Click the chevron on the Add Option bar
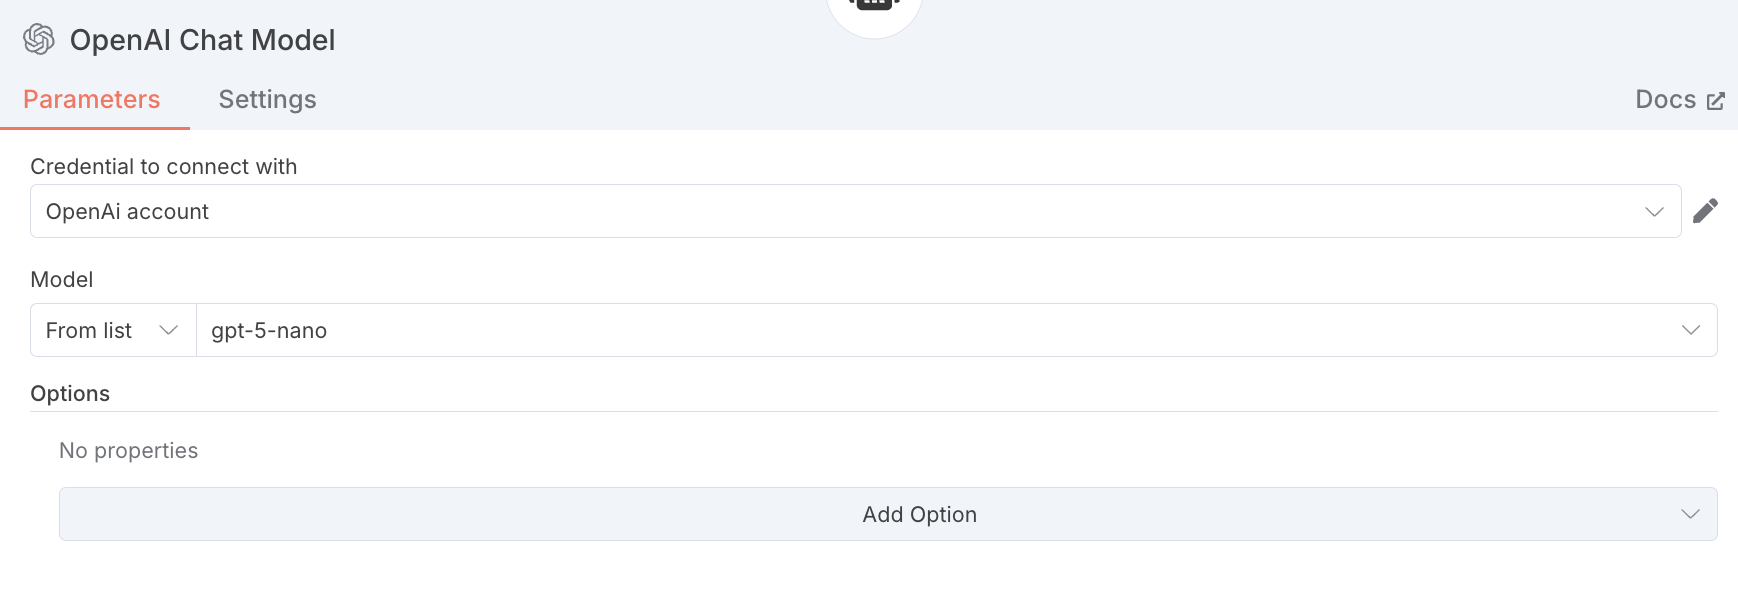 click(1690, 514)
